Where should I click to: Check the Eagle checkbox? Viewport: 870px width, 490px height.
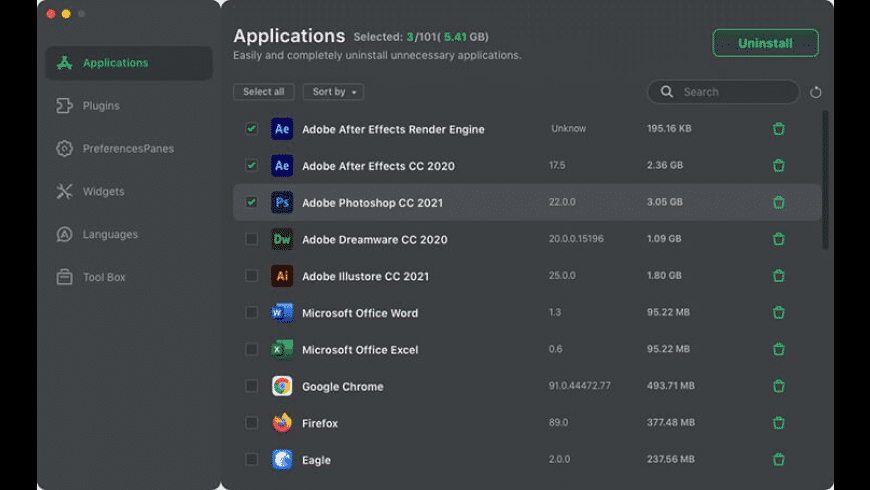point(251,459)
